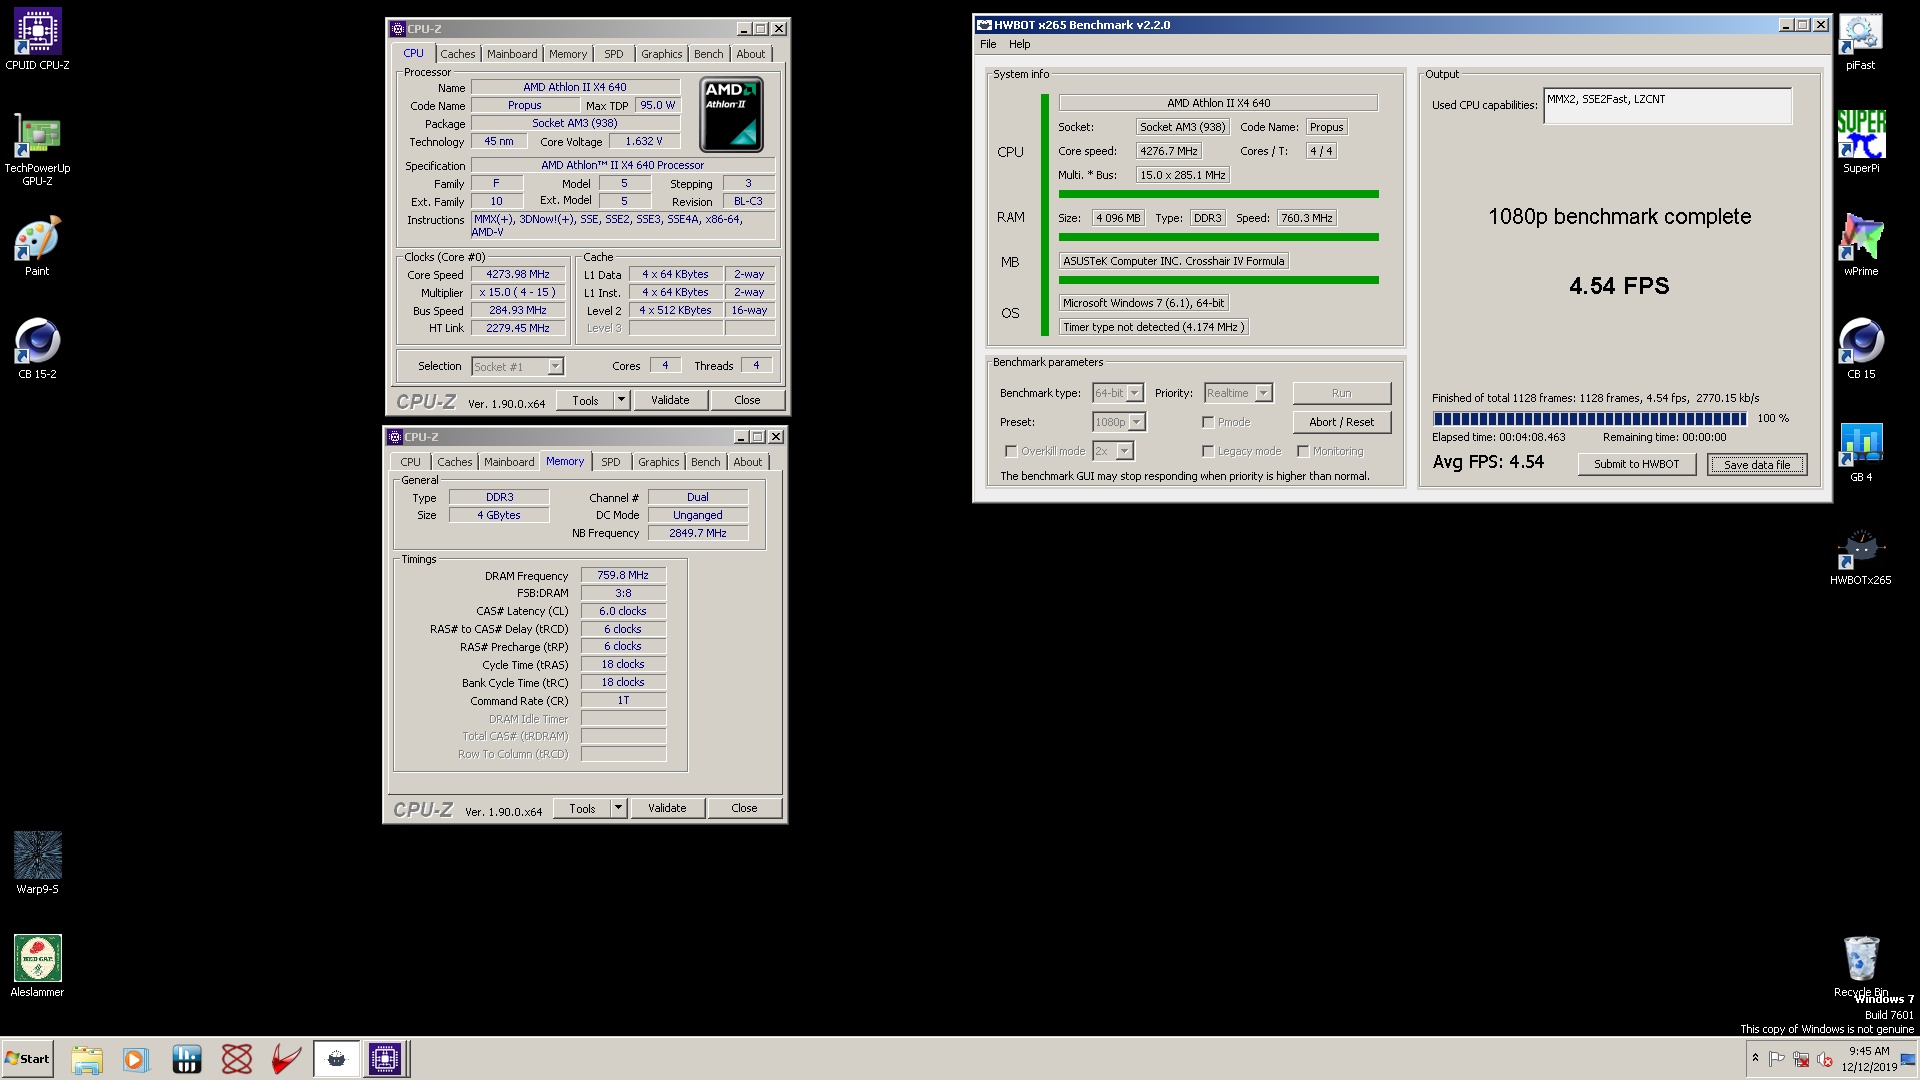Open wPrime desktop shortcut
Image resolution: width=1920 pixels, height=1080 pixels.
pos(1860,246)
